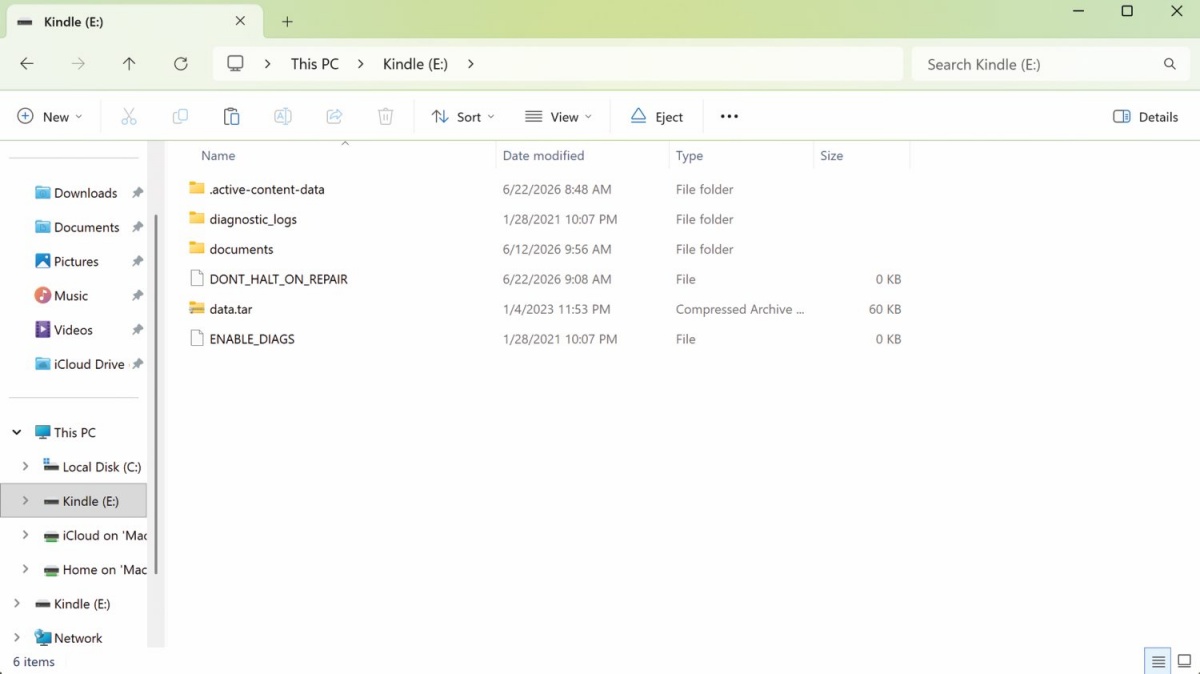1200x674 pixels.
Task: Expand iCloud on 'Mac node
Action: [x=26, y=535]
